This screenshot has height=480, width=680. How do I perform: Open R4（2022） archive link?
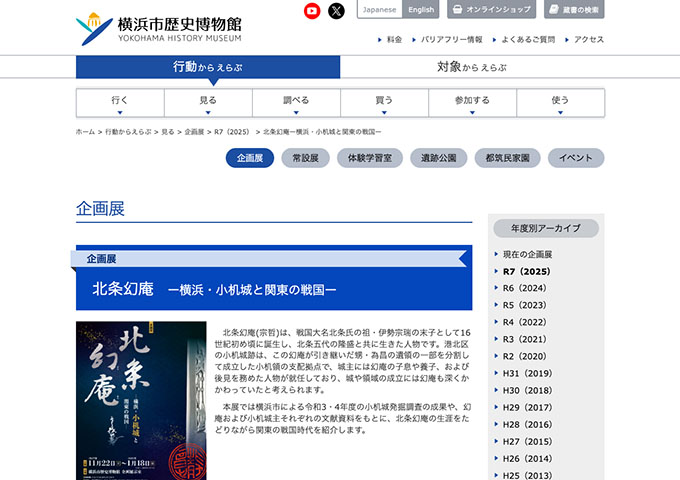(x=524, y=322)
